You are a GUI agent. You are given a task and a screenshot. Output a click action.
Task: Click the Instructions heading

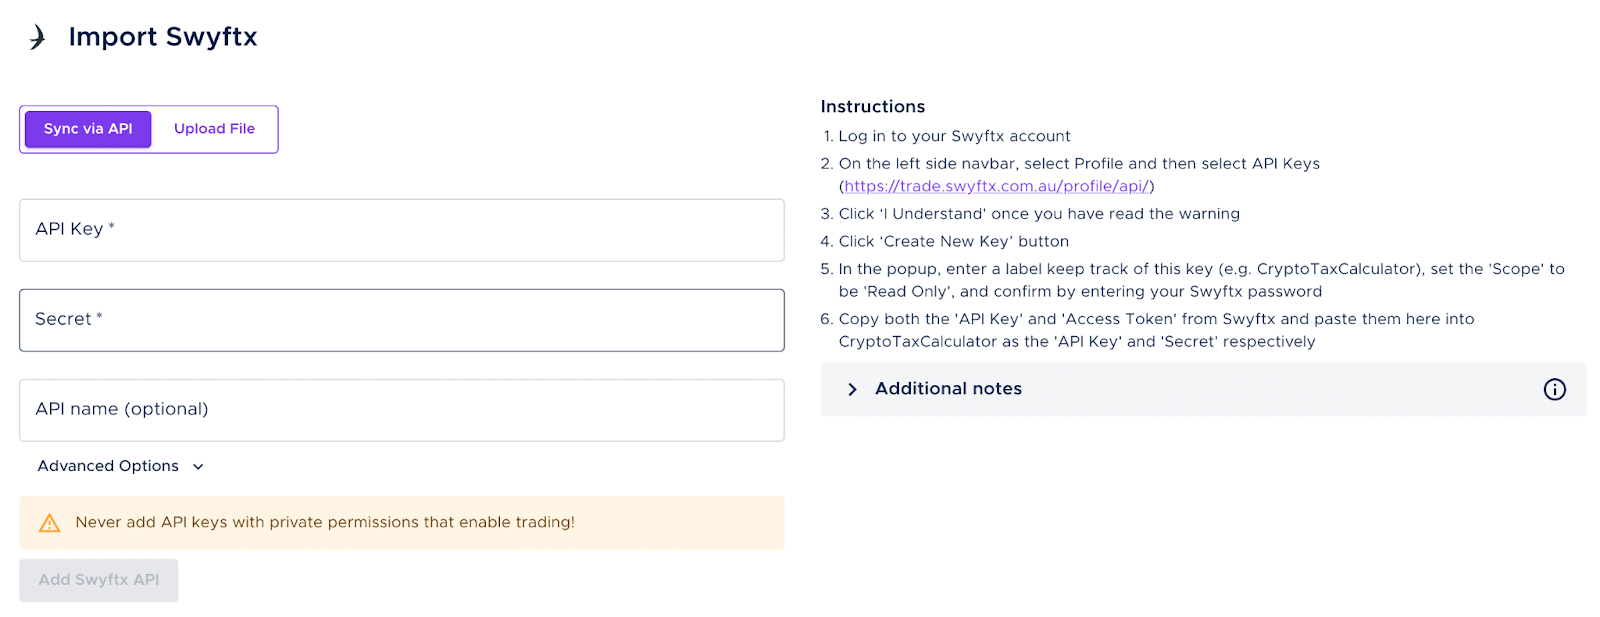coord(873,107)
